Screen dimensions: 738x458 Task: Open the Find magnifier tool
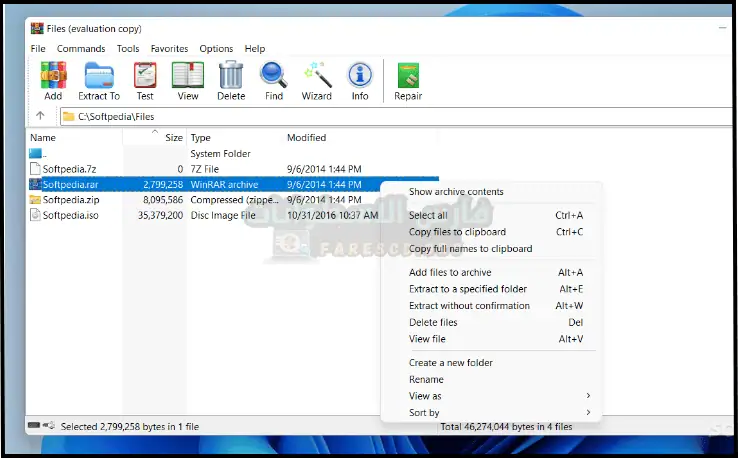(x=274, y=80)
